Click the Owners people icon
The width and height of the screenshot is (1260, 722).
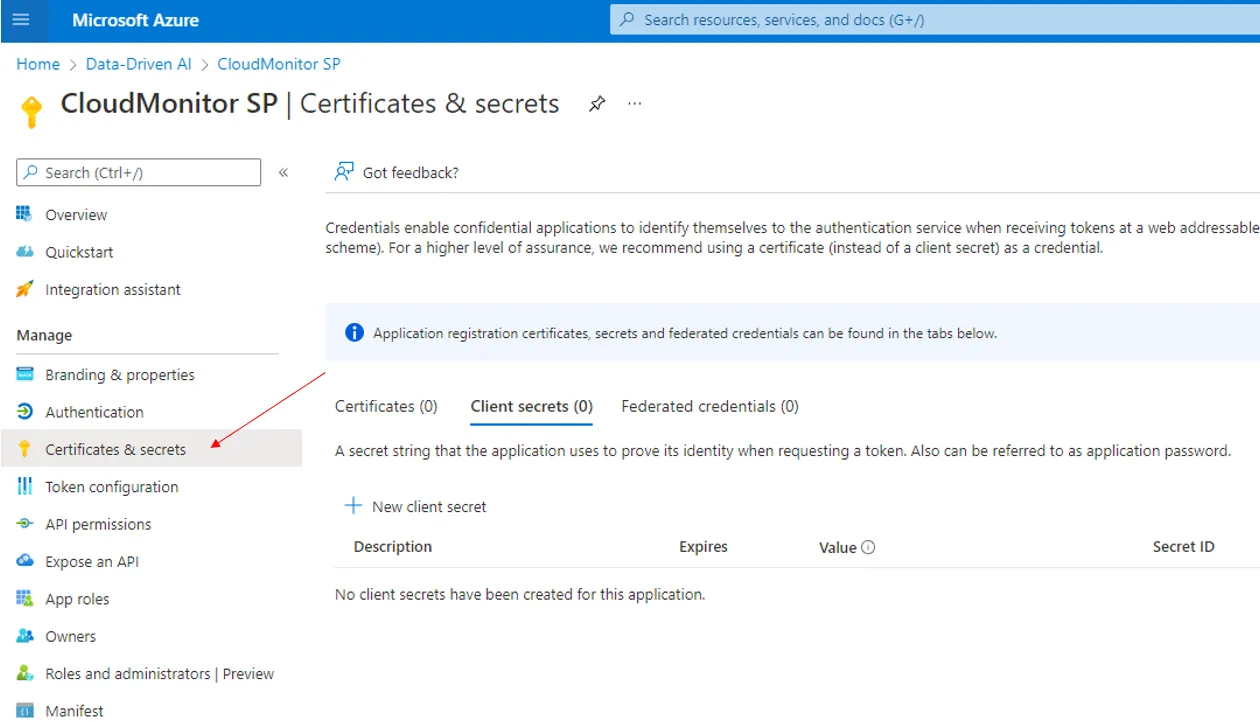(25, 636)
